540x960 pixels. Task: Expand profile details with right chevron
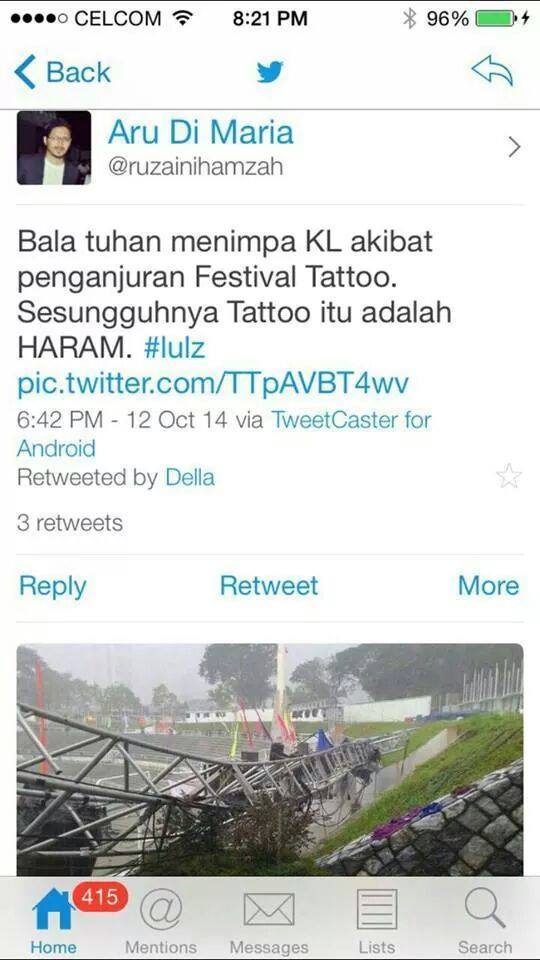coord(514,147)
